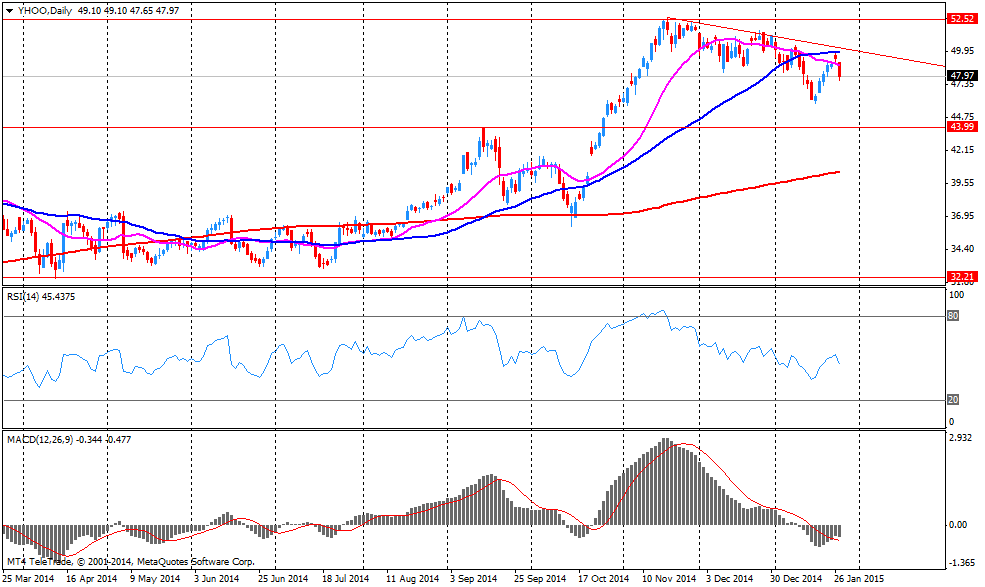Viewport: 985px width, 587px height.
Task: Click the 18 Jul 2014 date label
Action: 345,578
